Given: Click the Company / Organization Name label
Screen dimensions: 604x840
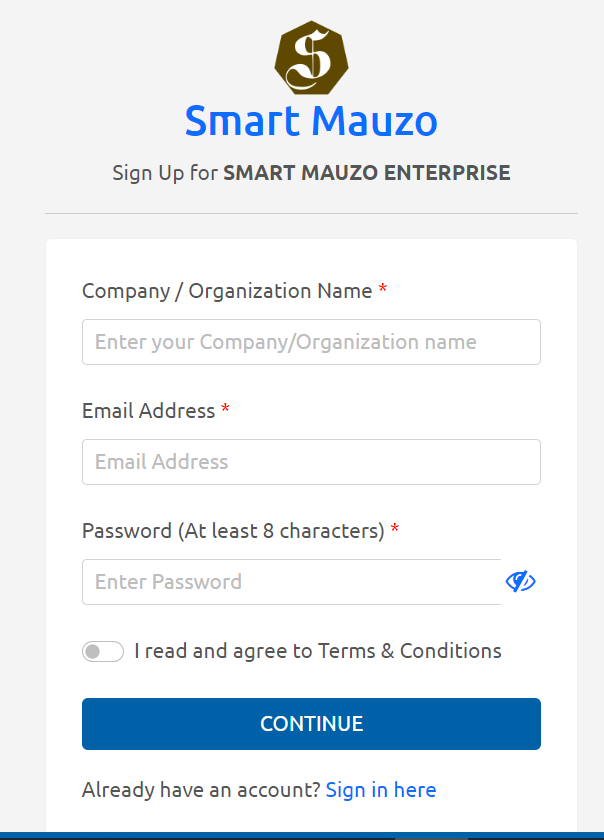Looking at the screenshot, I should pos(227,291).
